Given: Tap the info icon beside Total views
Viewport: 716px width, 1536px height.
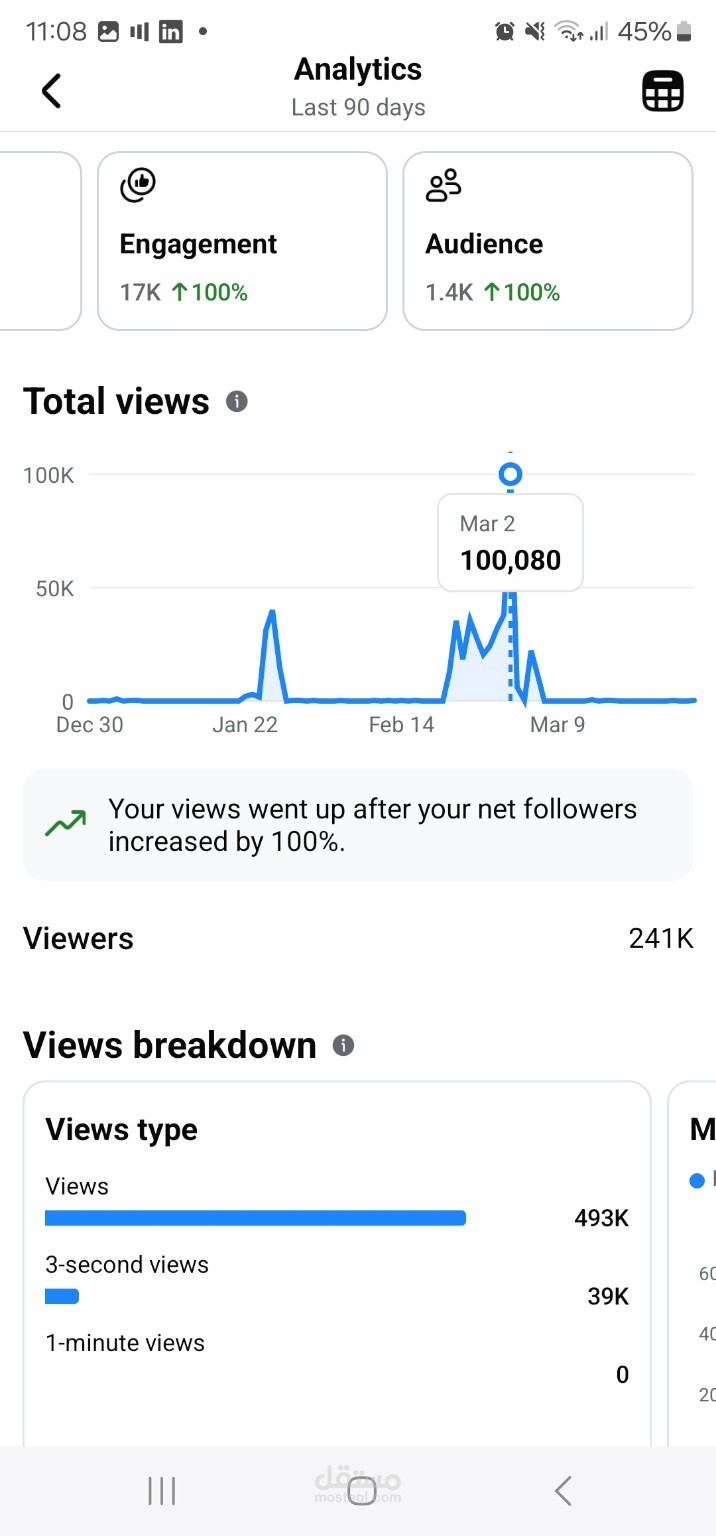Looking at the screenshot, I should pos(237,402).
